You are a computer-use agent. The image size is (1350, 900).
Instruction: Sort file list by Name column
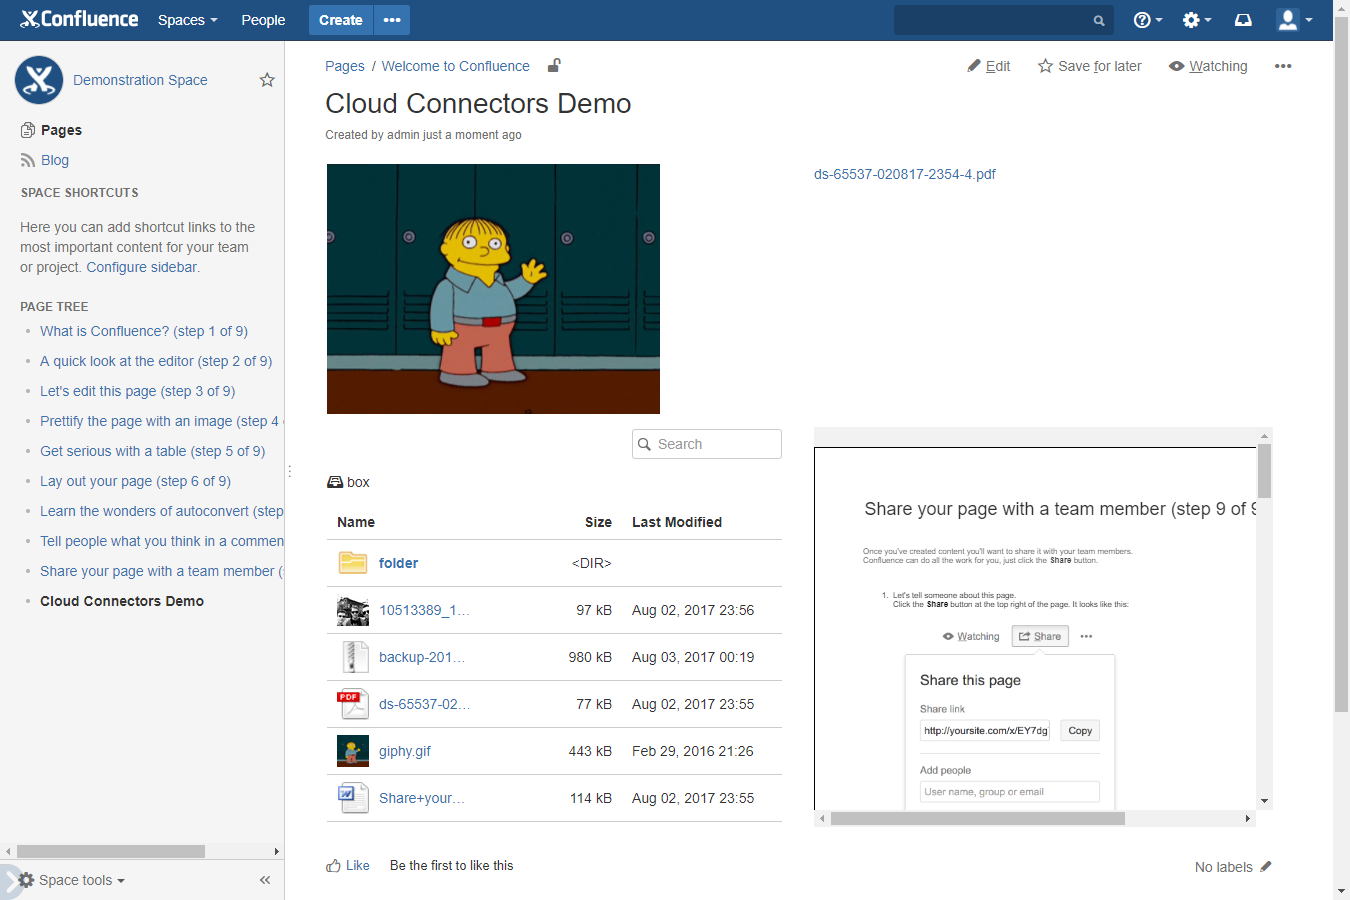(x=356, y=522)
